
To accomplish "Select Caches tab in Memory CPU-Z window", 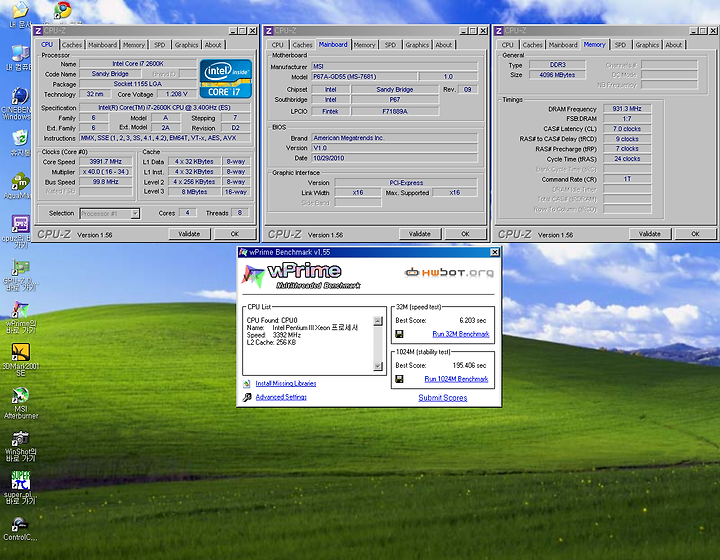I will click(532, 45).
